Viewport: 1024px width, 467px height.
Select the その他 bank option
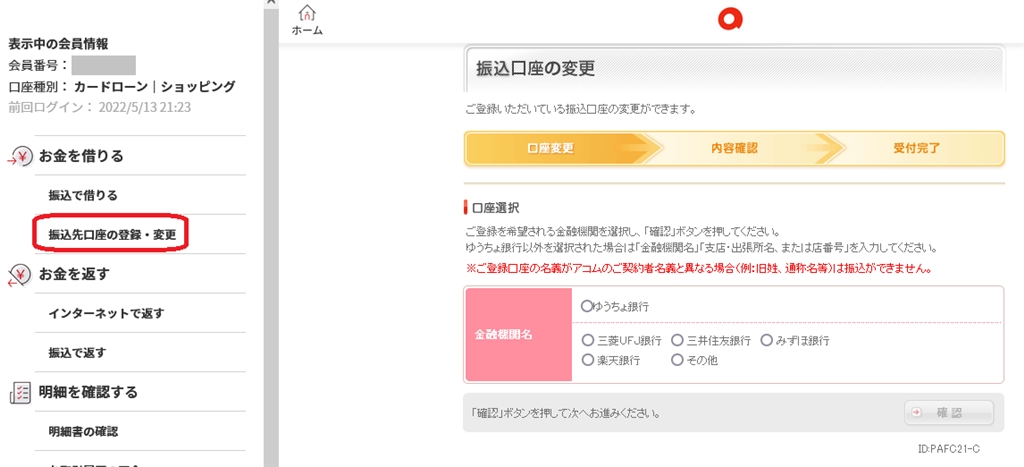[x=677, y=360]
